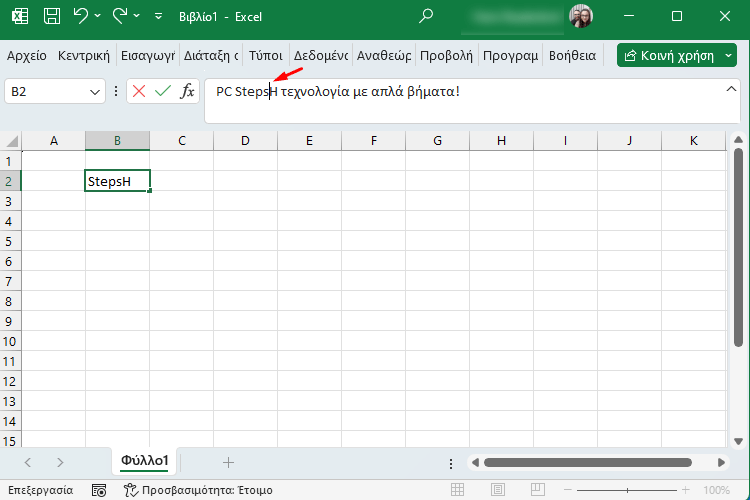Open Insert Function with fx icon
This screenshot has width=750, height=500.
point(187,91)
